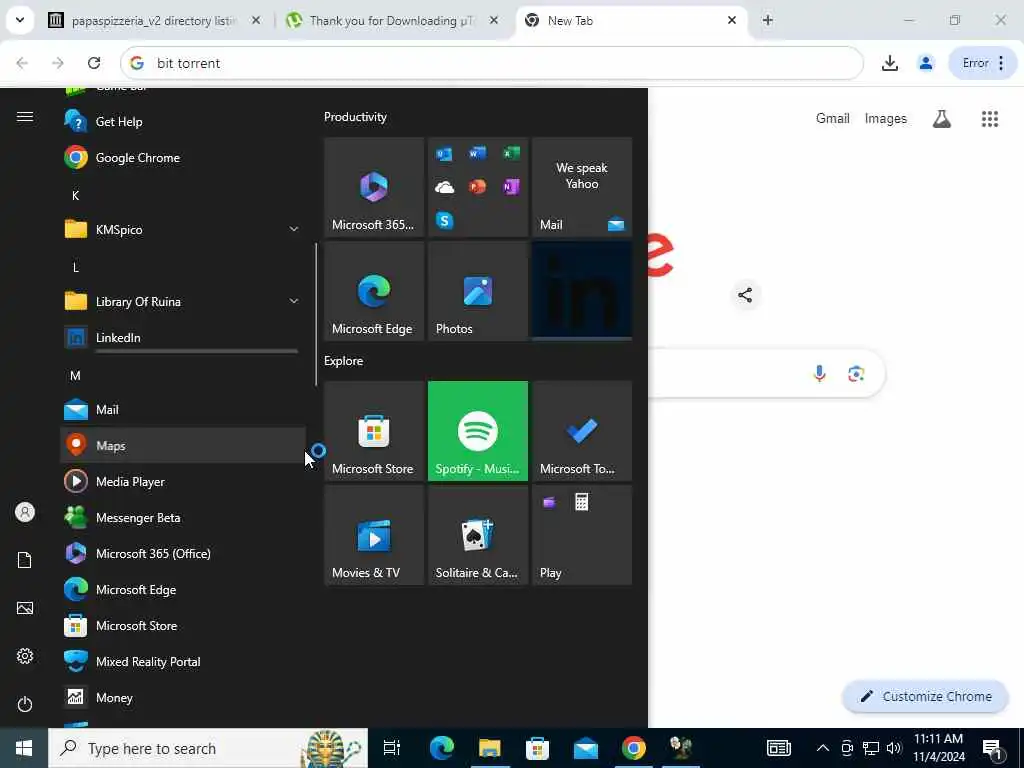Search by image with Google Lens
This screenshot has height=768, width=1024.
(x=856, y=373)
